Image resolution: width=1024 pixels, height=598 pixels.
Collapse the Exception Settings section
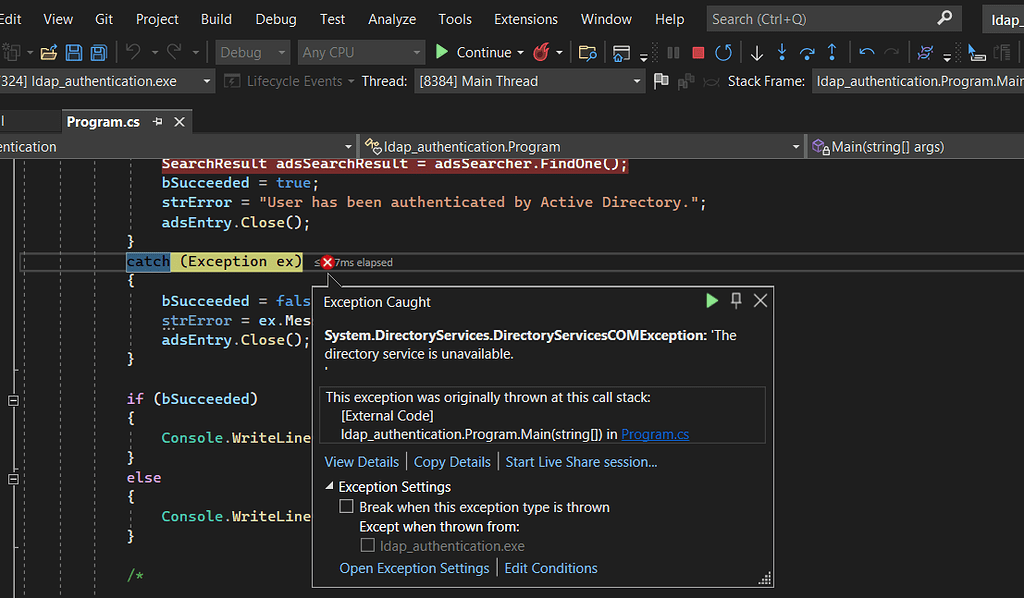329,487
